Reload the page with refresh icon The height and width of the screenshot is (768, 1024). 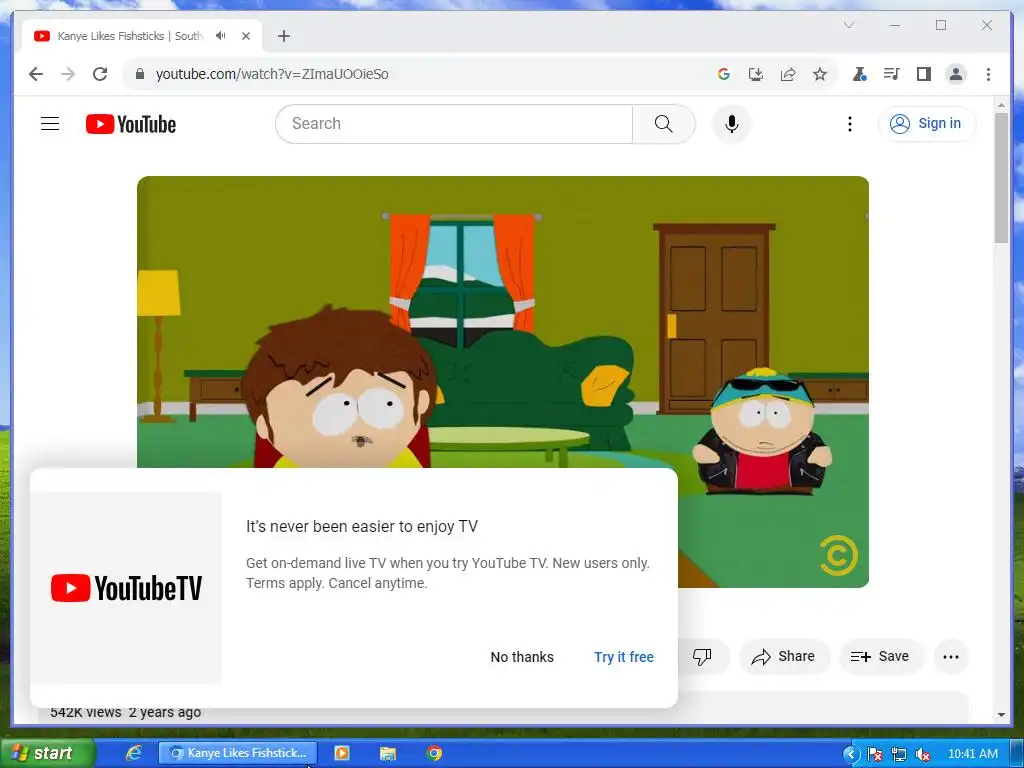(x=100, y=74)
